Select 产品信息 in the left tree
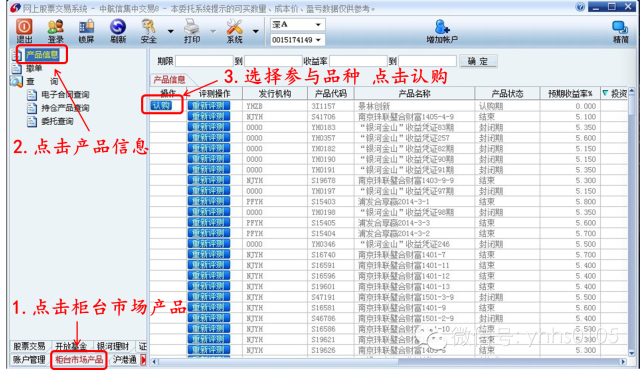Viewport: 640px width, 370px height. (42, 55)
